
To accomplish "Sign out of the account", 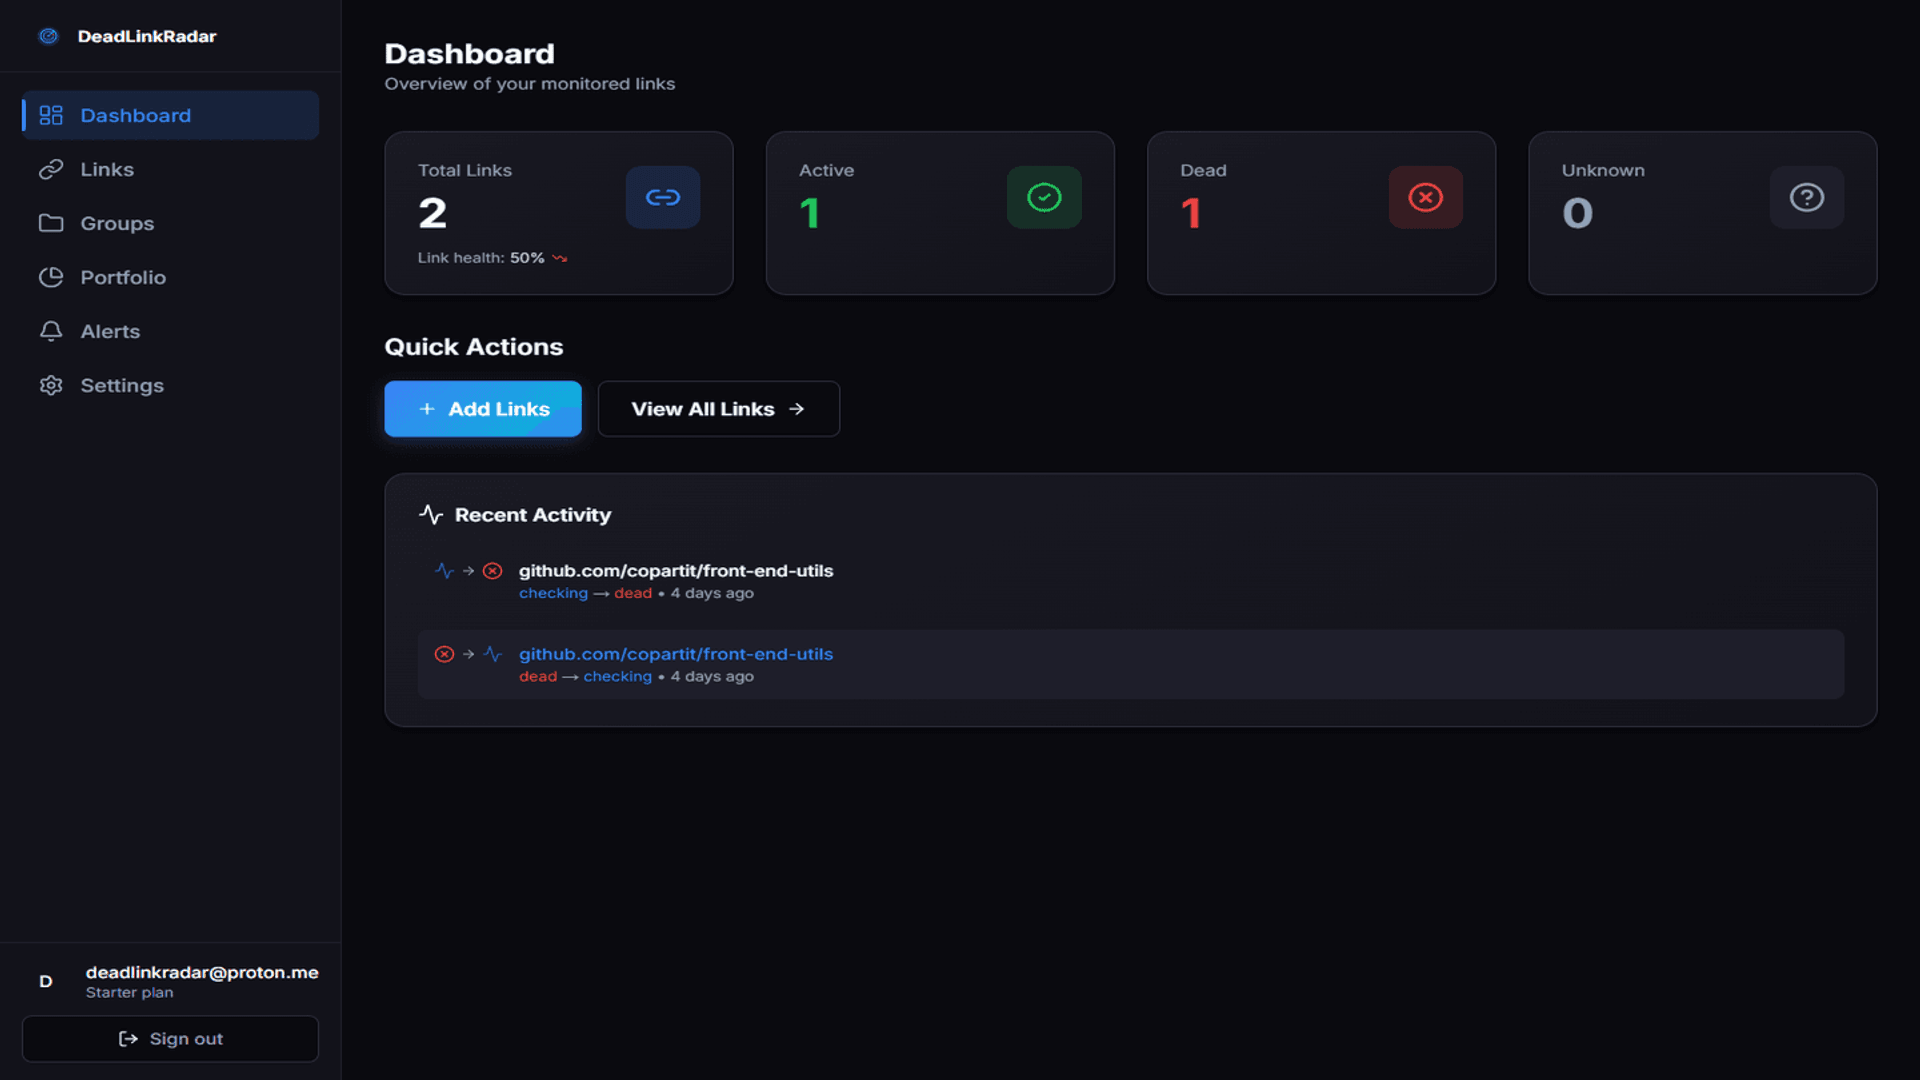I will click(170, 1039).
